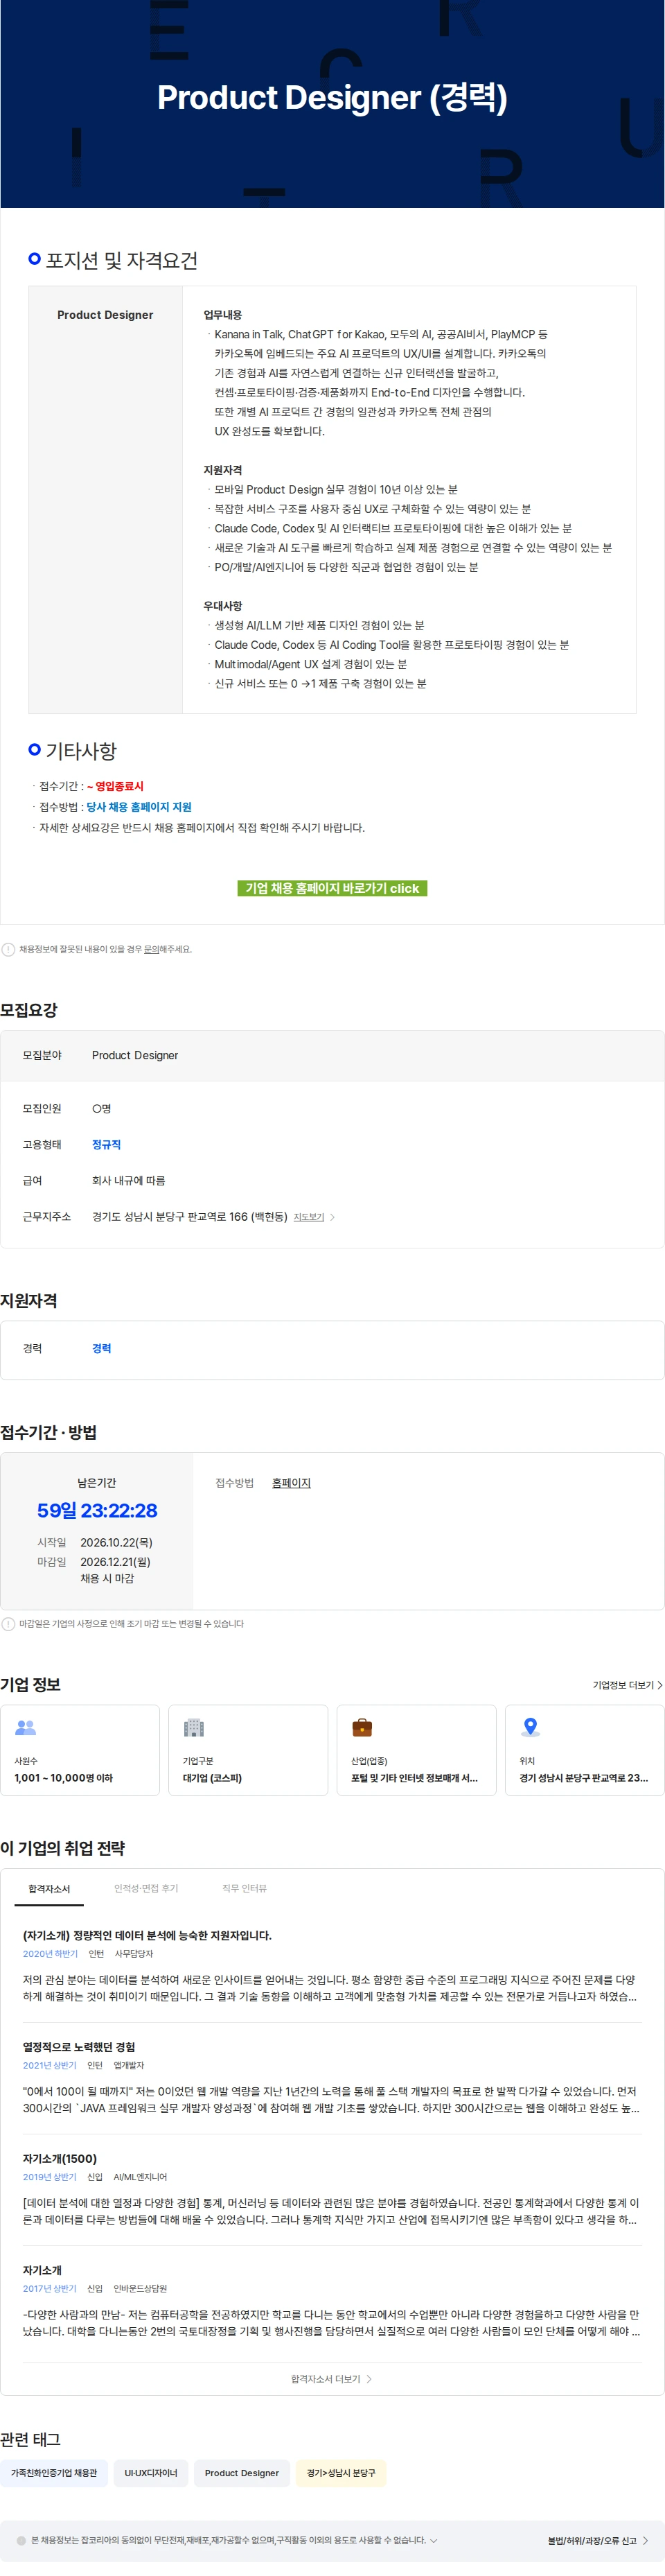Click the info icon beside 채용정보에 잘못된 내용

coord(8,949)
